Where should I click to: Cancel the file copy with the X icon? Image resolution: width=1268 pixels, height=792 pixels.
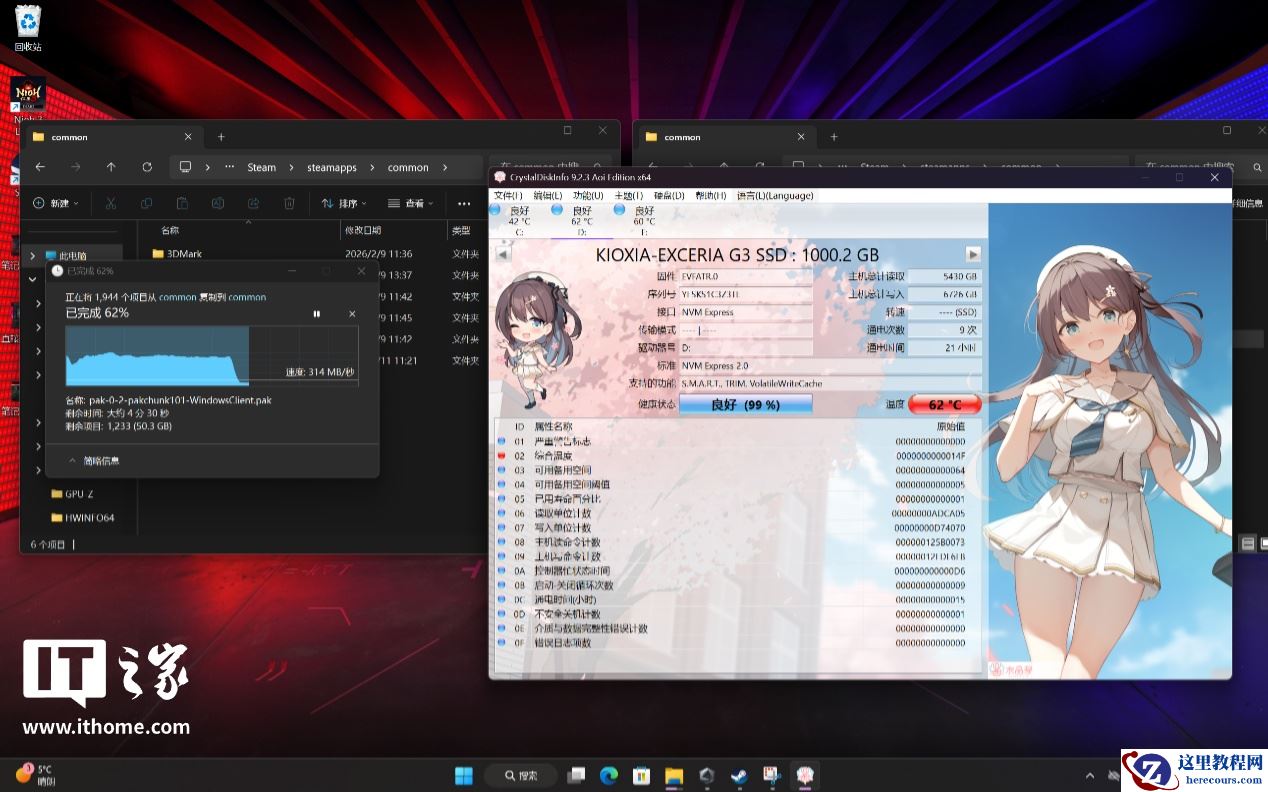(352, 314)
